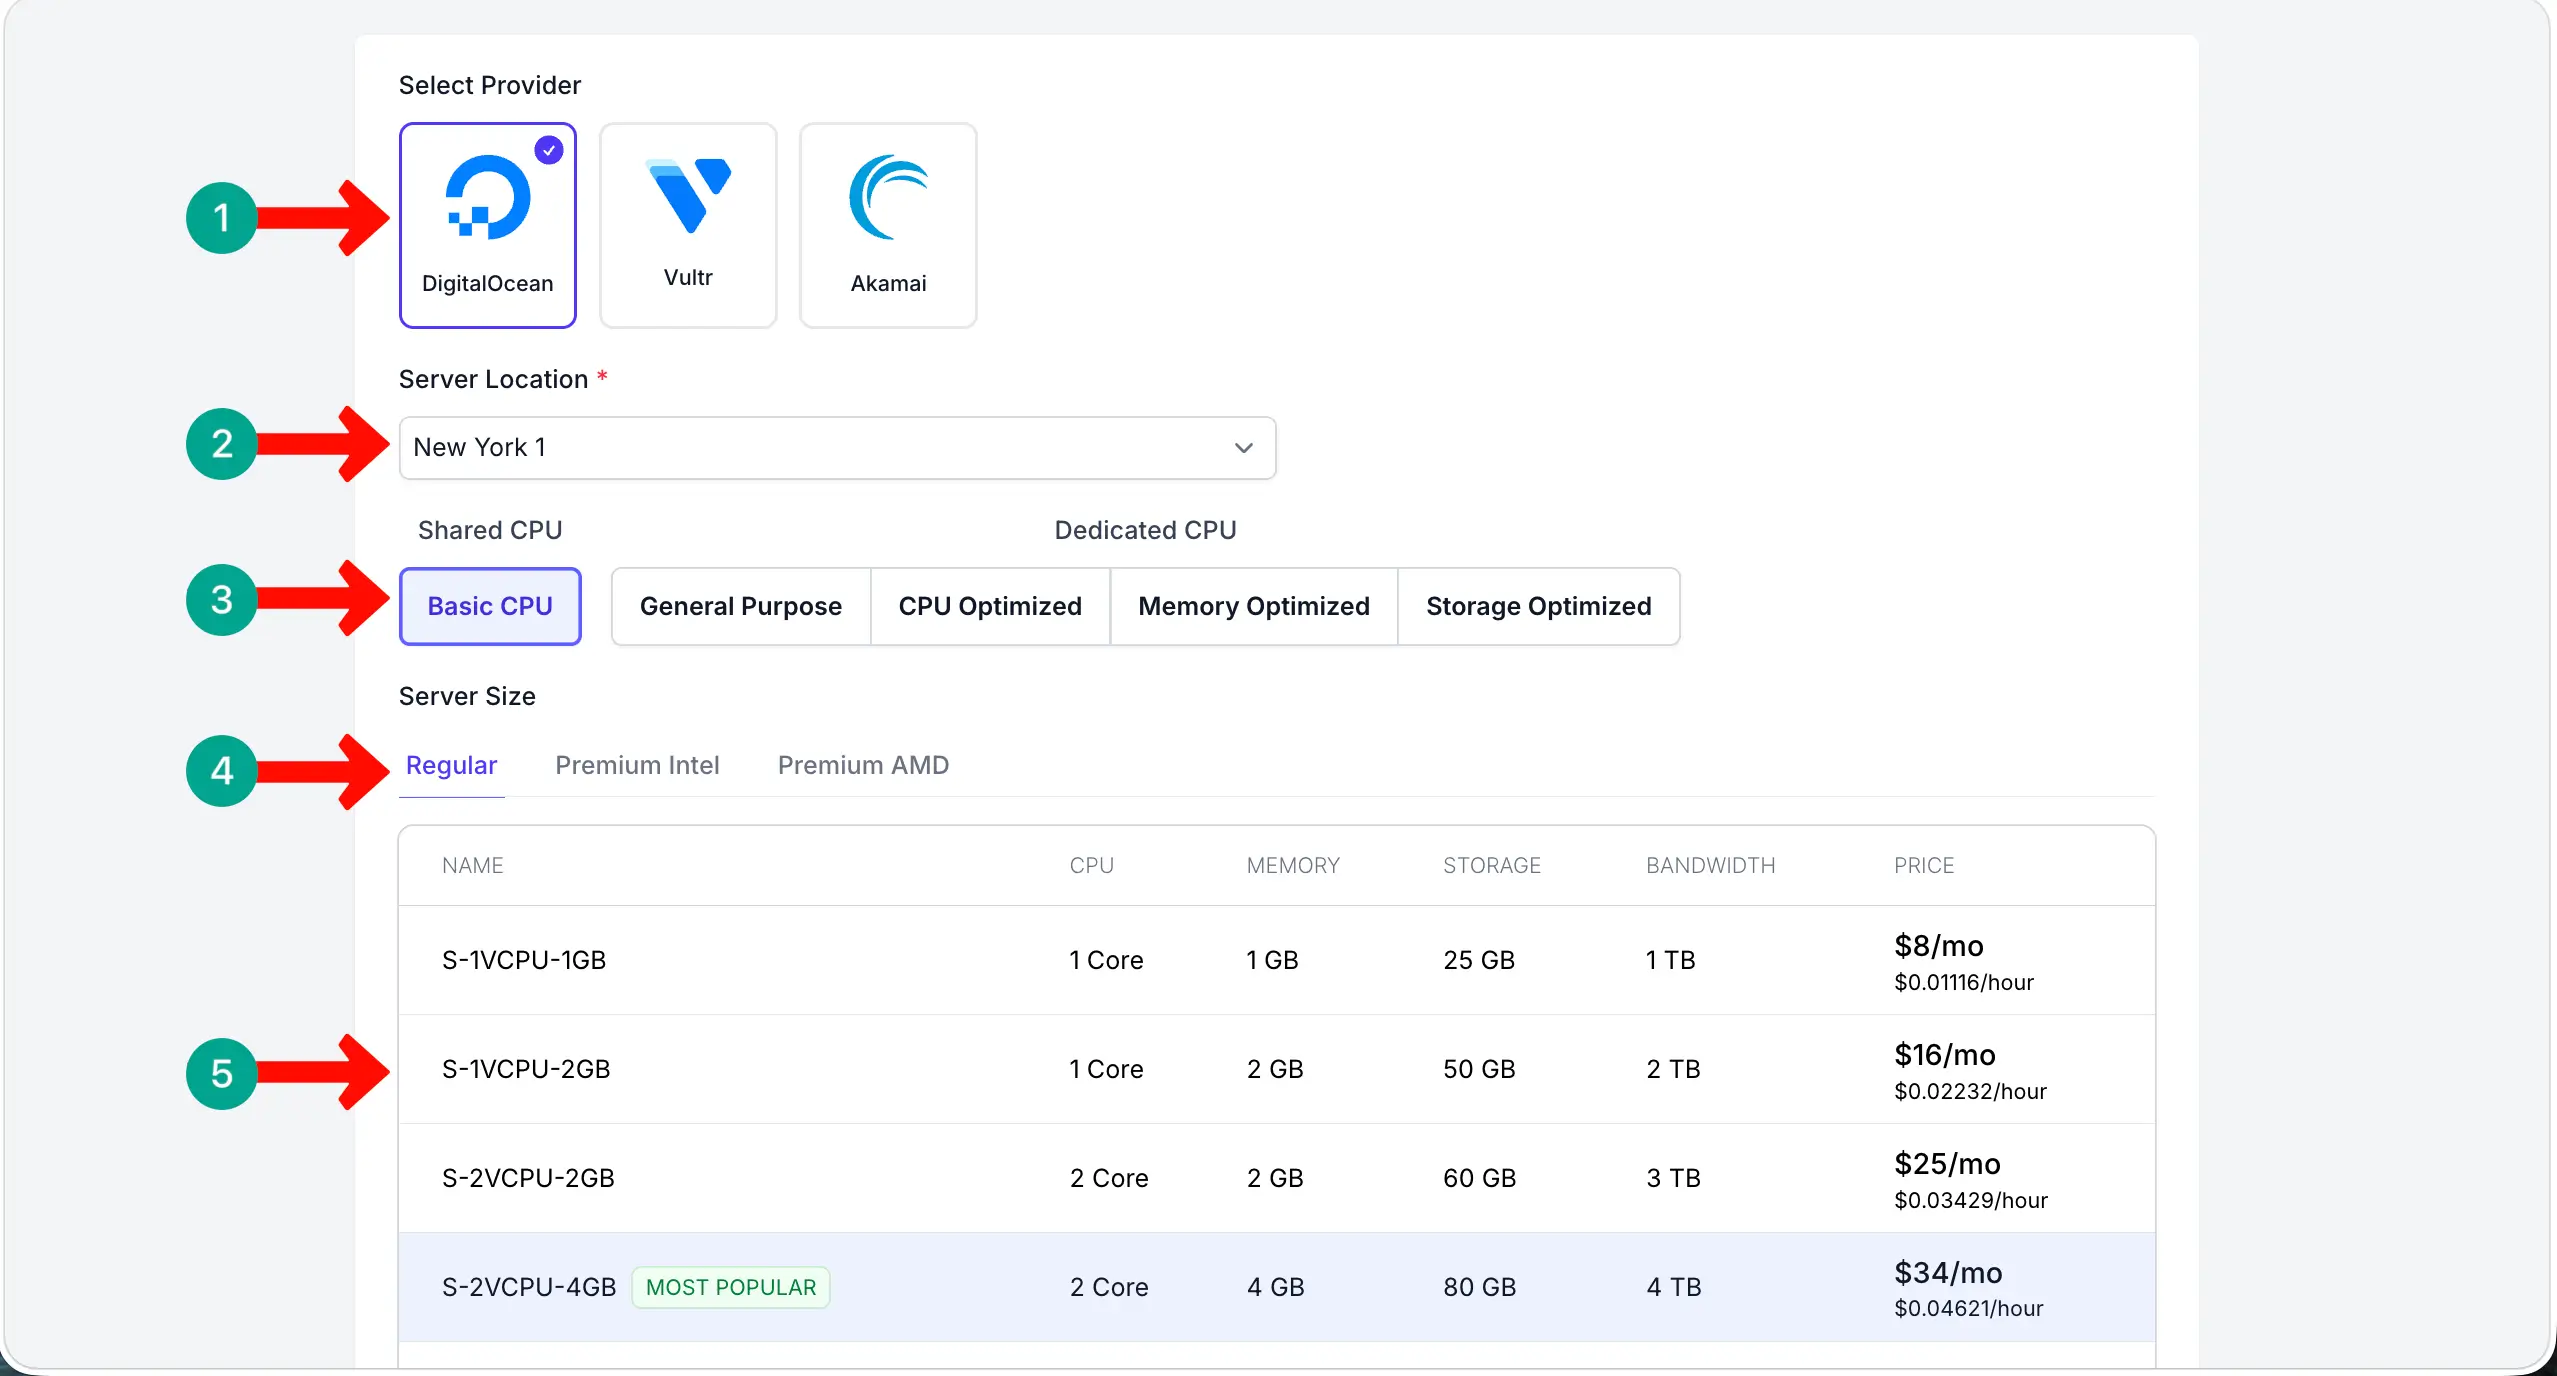The image size is (2557, 1376).
Task: Click the $0.01116/hour rate text
Action: [x=1964, y=982]
